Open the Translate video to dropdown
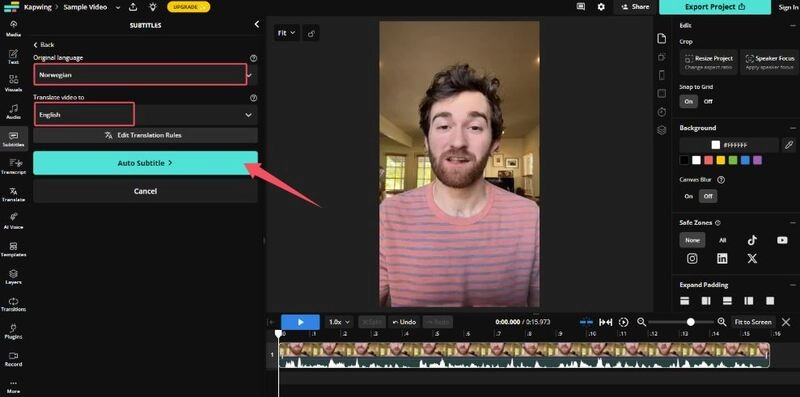This screenshot has height=397, width=800. pos(145,115)
